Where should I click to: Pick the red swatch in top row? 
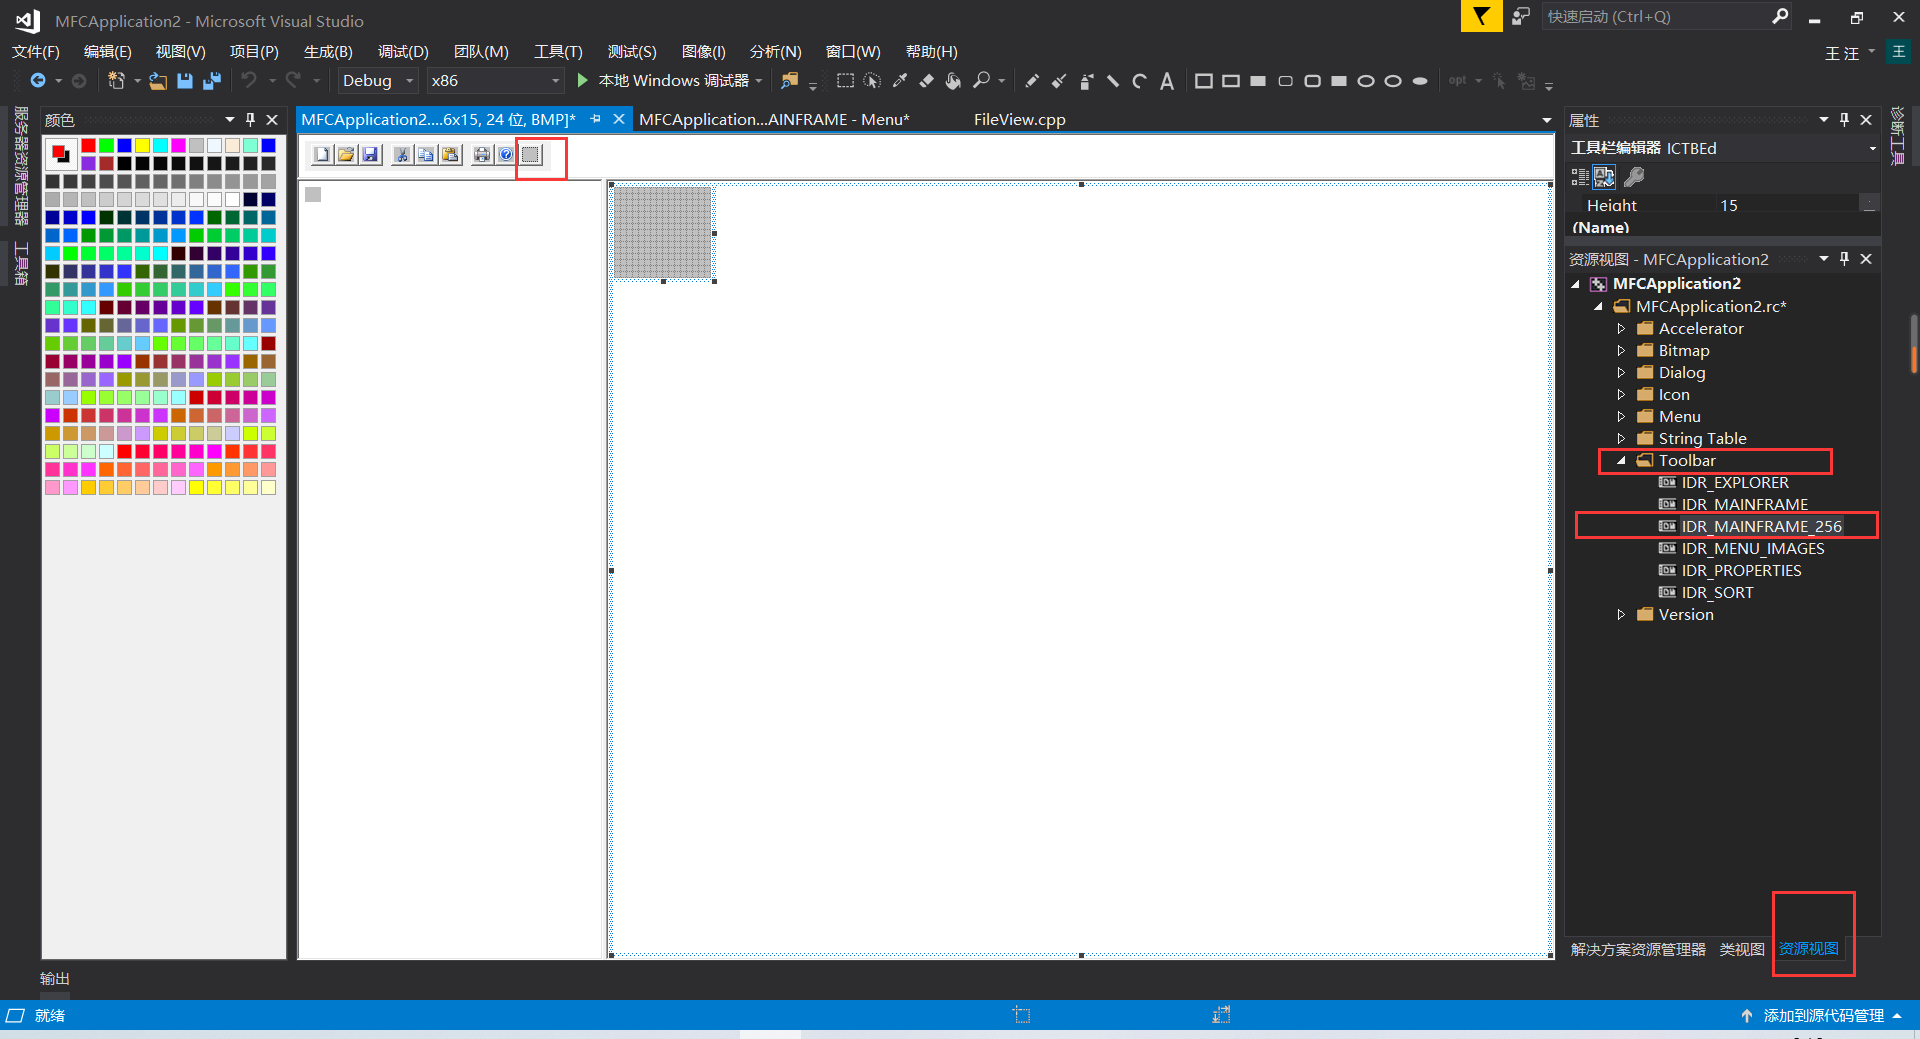[x=88, y=146]
